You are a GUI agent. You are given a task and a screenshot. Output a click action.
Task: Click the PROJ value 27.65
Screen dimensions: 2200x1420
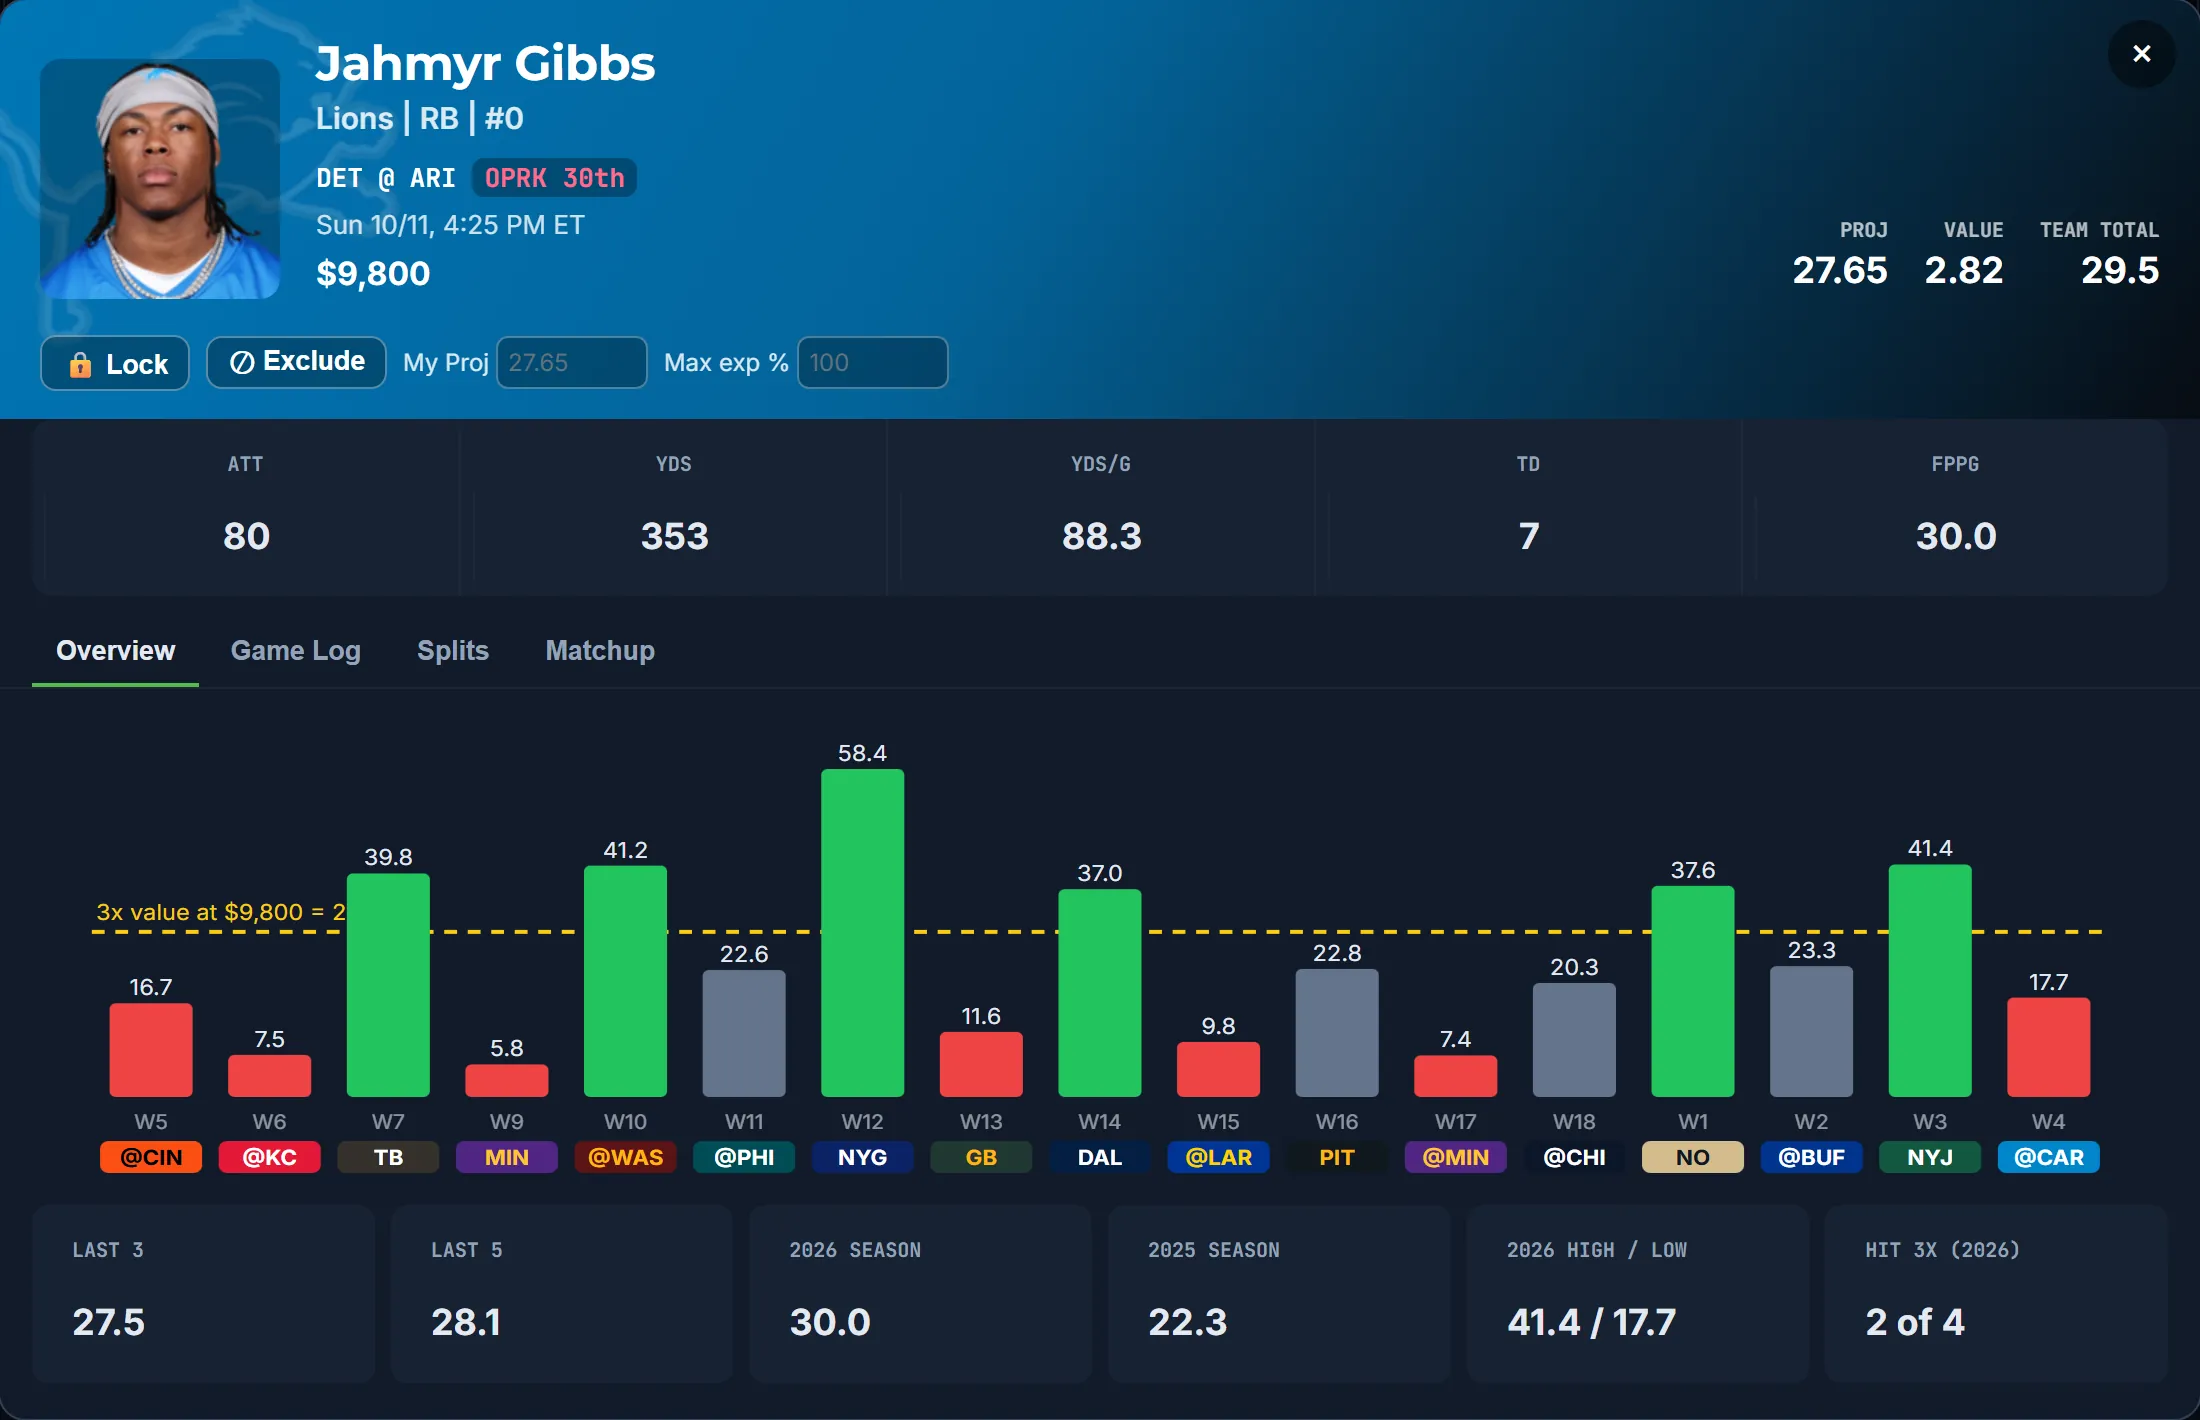[1840, 270]
